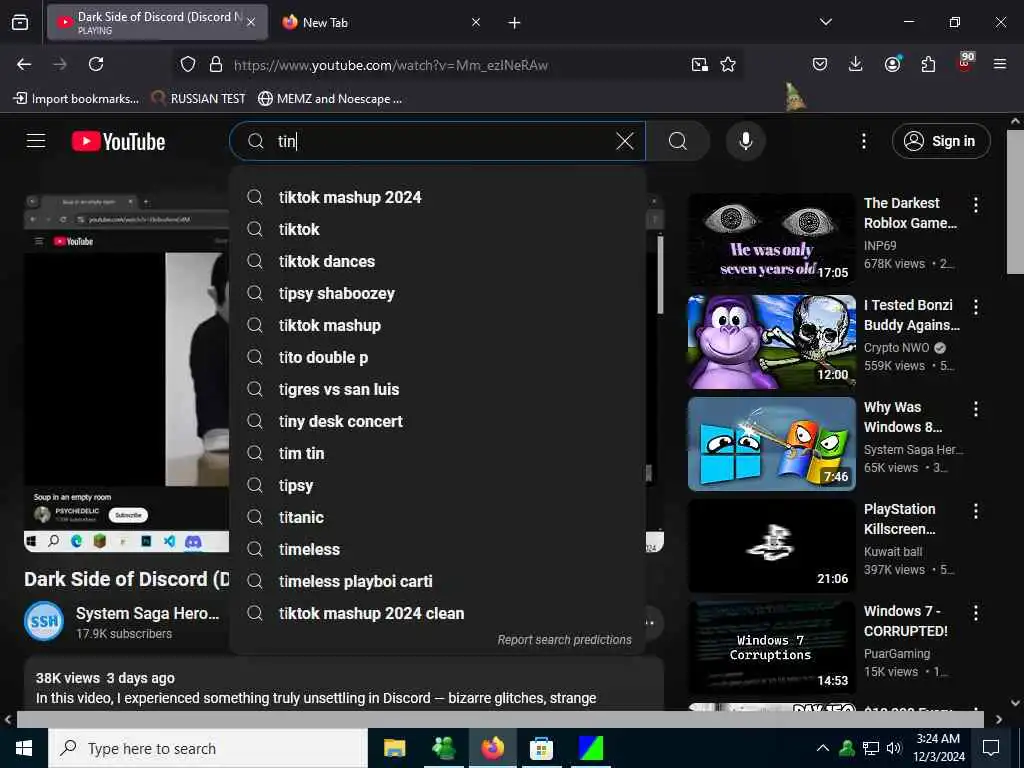
Task: Open YouTube settings three-dot menu
Action: pyautogui.click(x=863, y=141)
